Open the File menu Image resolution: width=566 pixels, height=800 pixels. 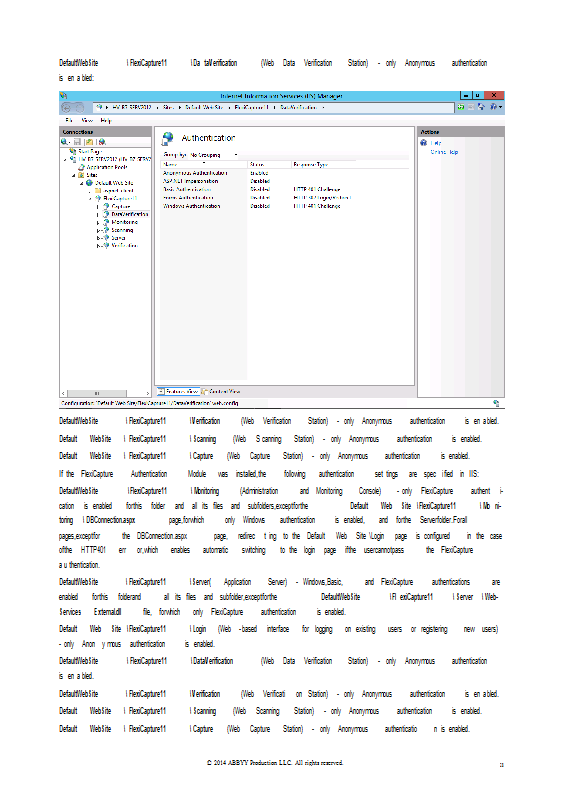[x=68, y=120]
